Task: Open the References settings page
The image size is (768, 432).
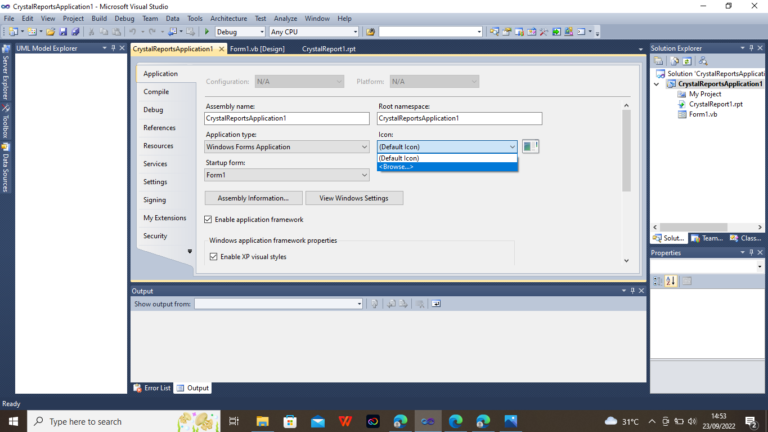Action: click(x=159, y=128)
